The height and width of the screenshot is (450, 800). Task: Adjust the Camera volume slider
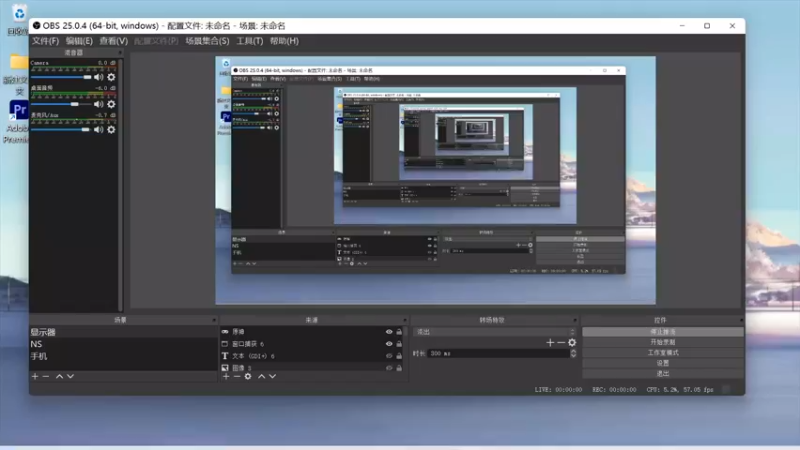click(61, 77)
